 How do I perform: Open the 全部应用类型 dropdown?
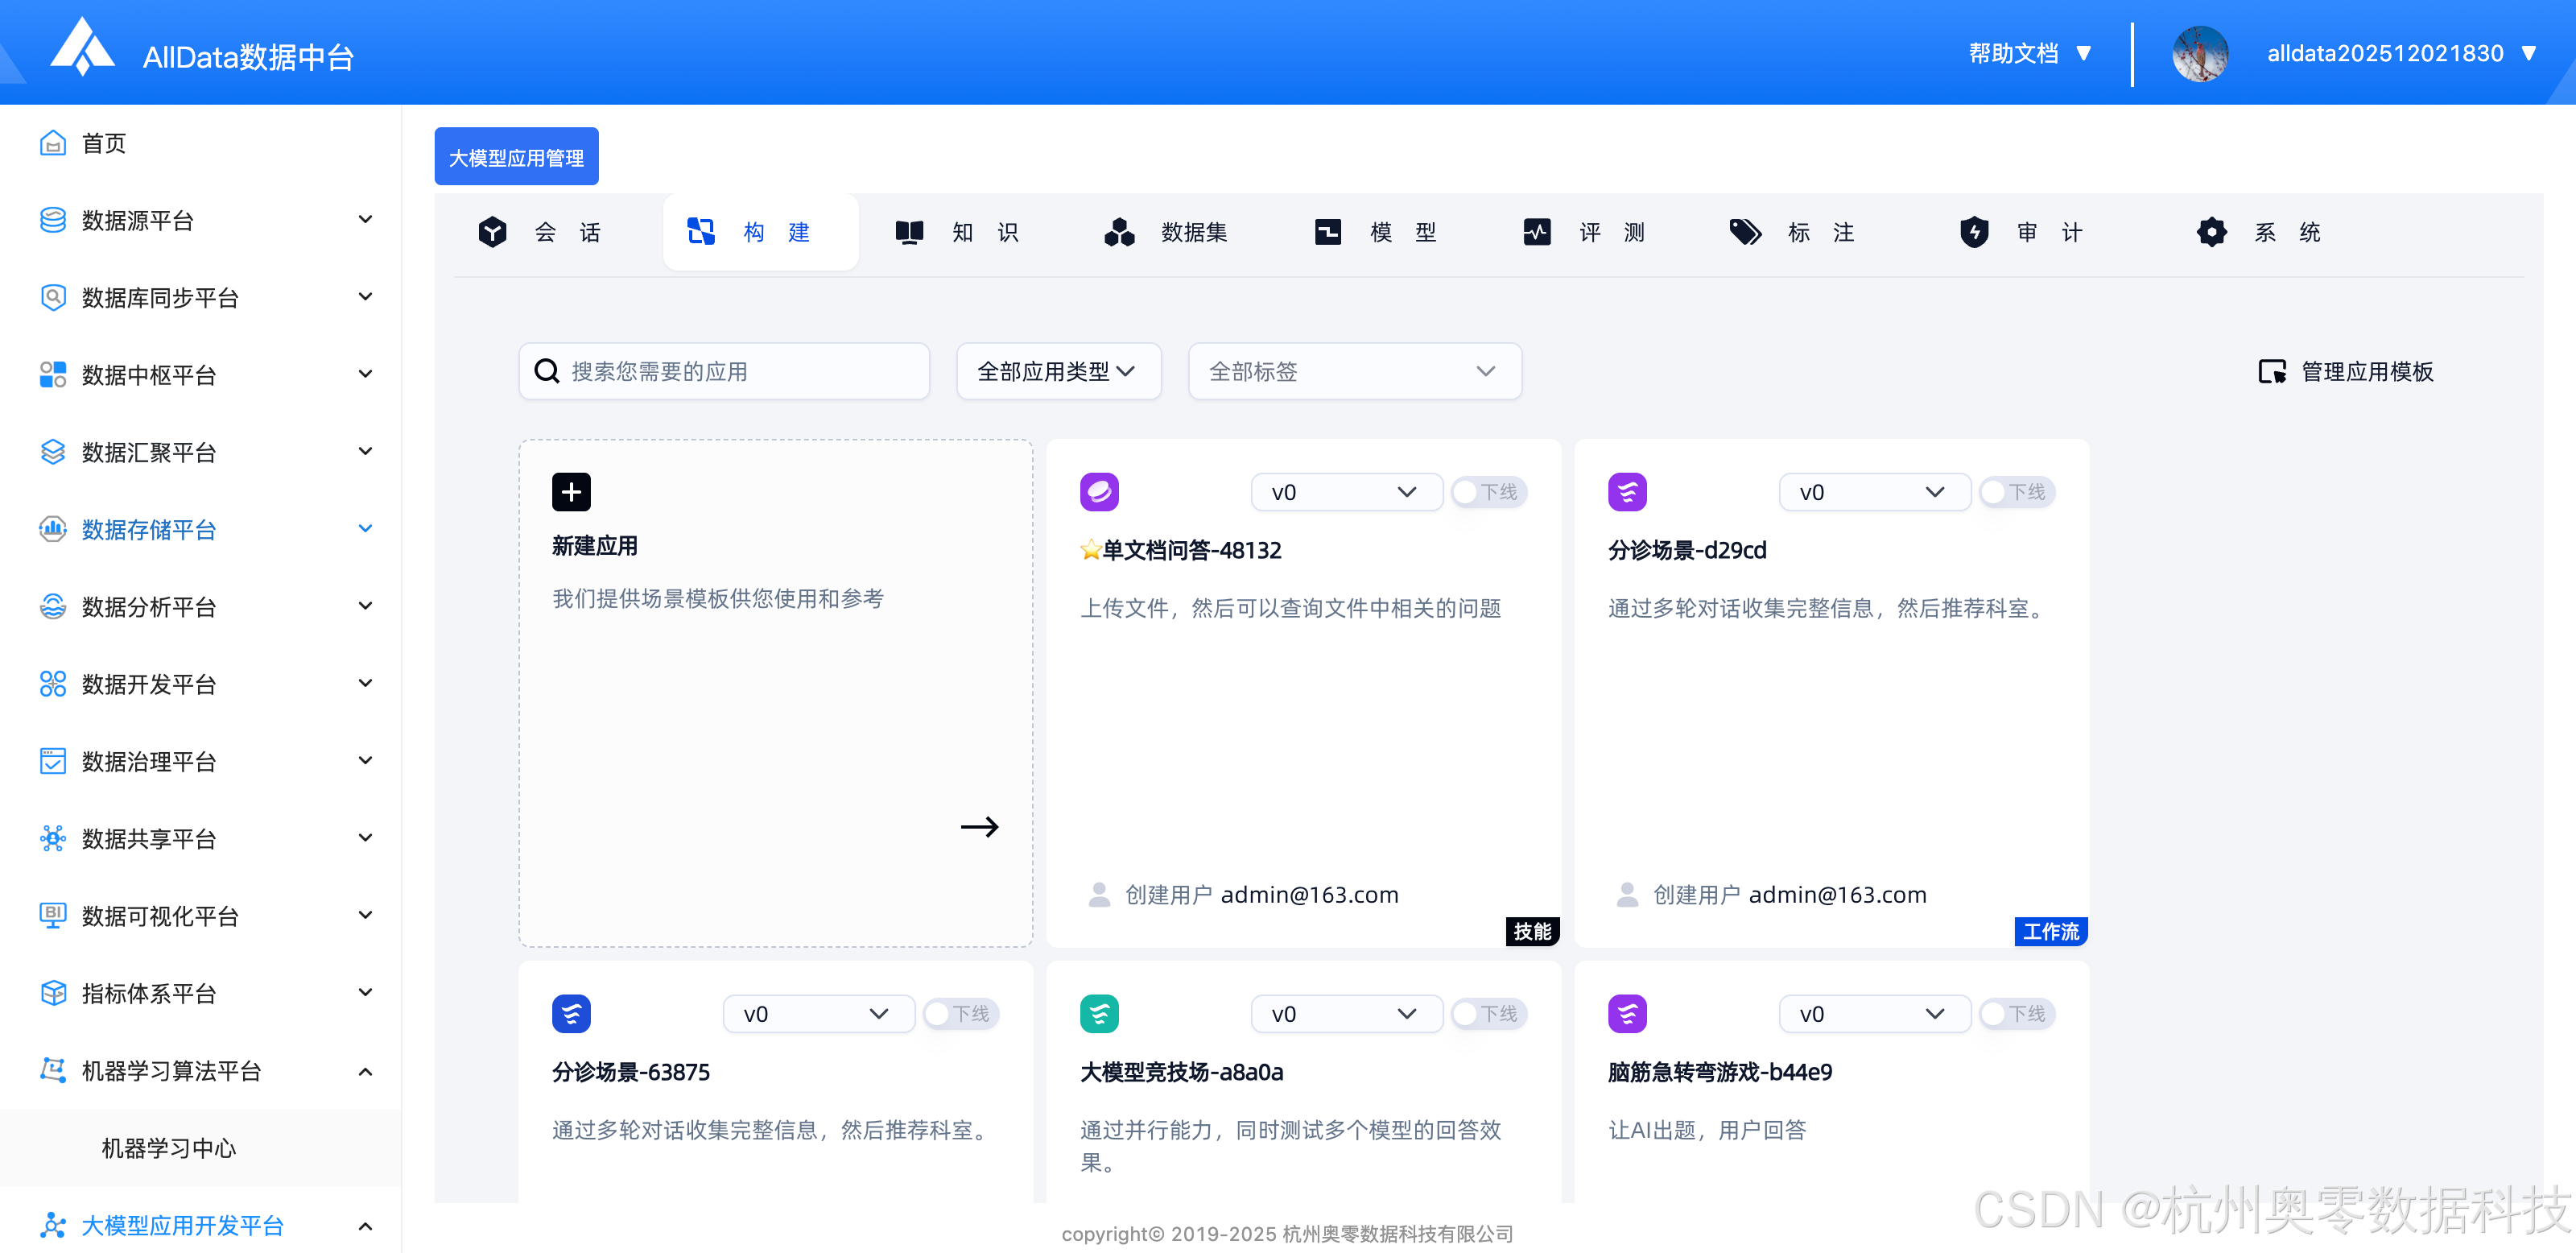pyautogui.click(x=1058, y=372)
